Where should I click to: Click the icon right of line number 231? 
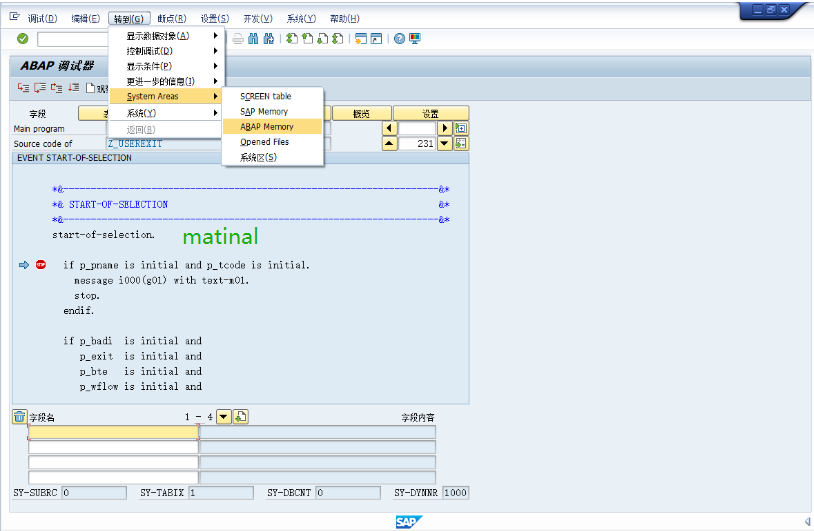click(461, 143)
